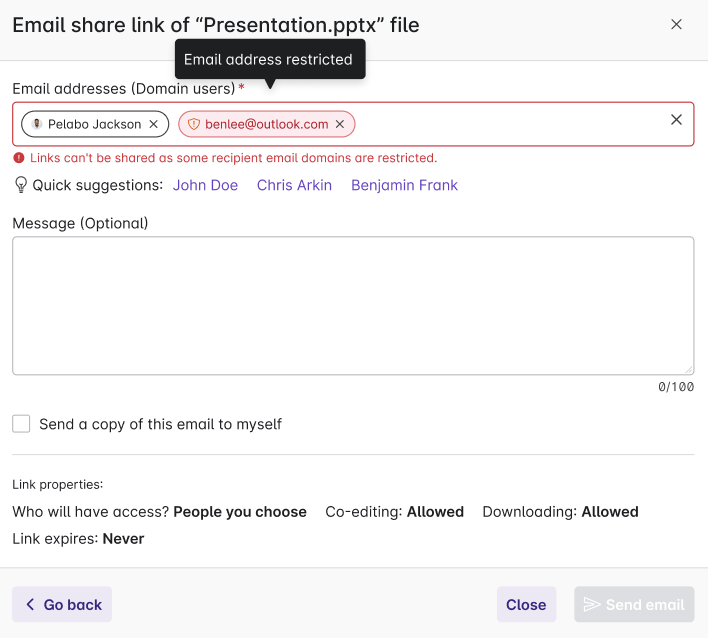Click the Link properties heading
Viewport: 708px width, 638px height.
(58, 484)
